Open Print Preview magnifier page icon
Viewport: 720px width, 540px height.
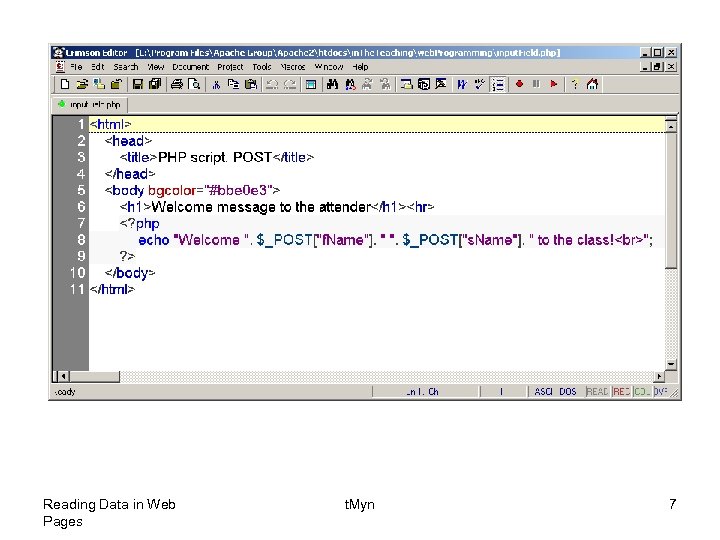(194, 84)
